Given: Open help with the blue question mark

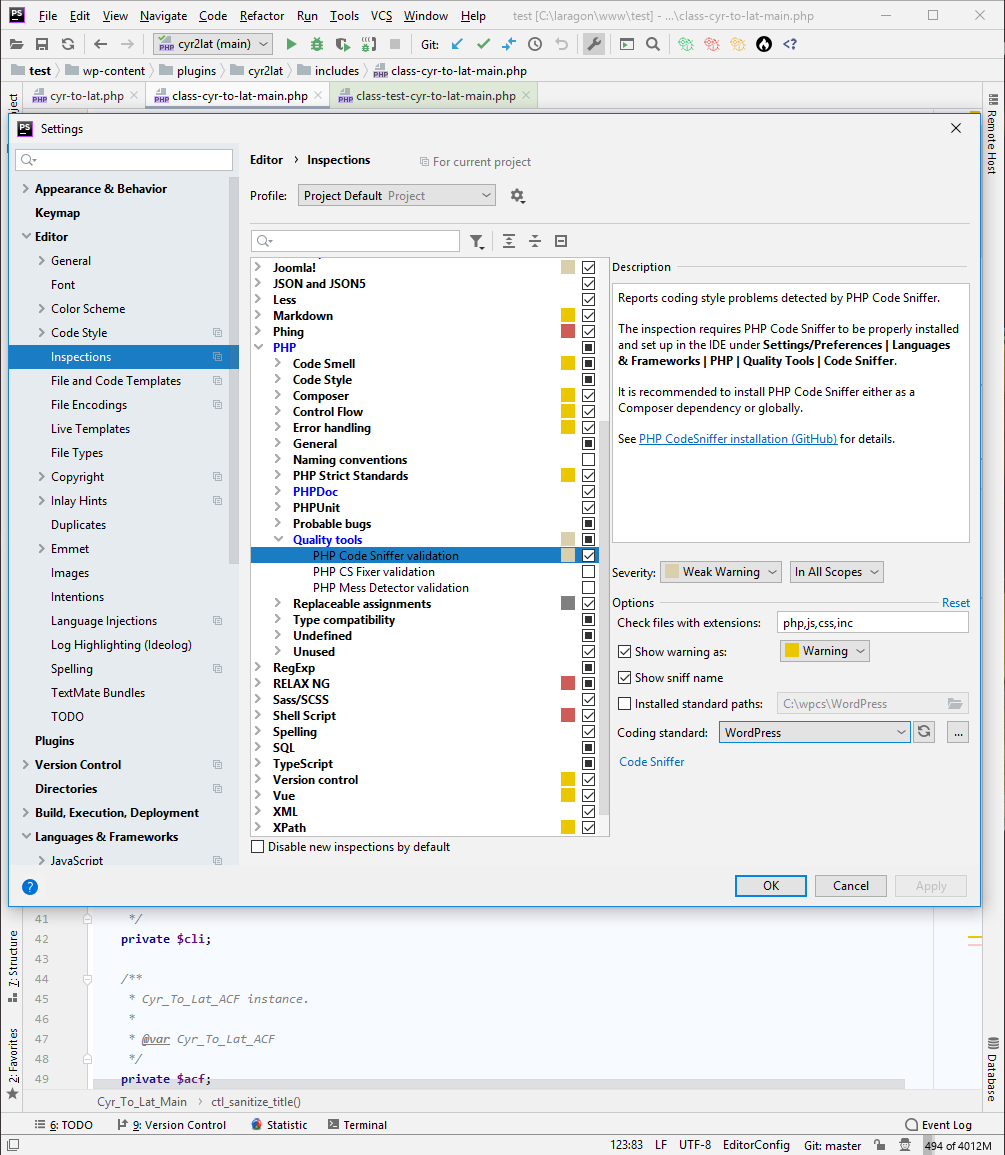Looking at the screenshot, I should 29,887.
